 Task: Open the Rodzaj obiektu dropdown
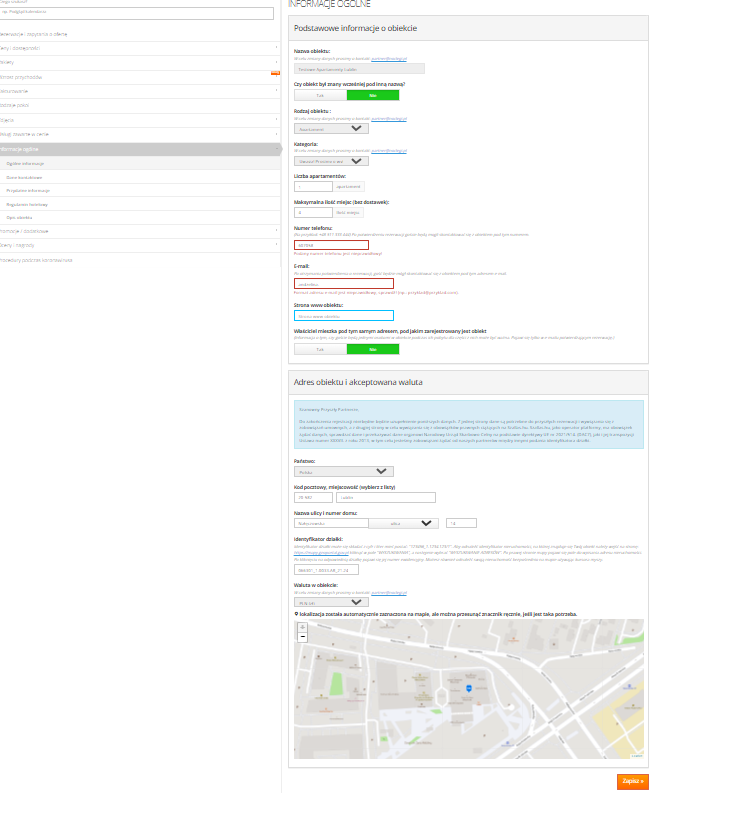[x=331, y=128]
